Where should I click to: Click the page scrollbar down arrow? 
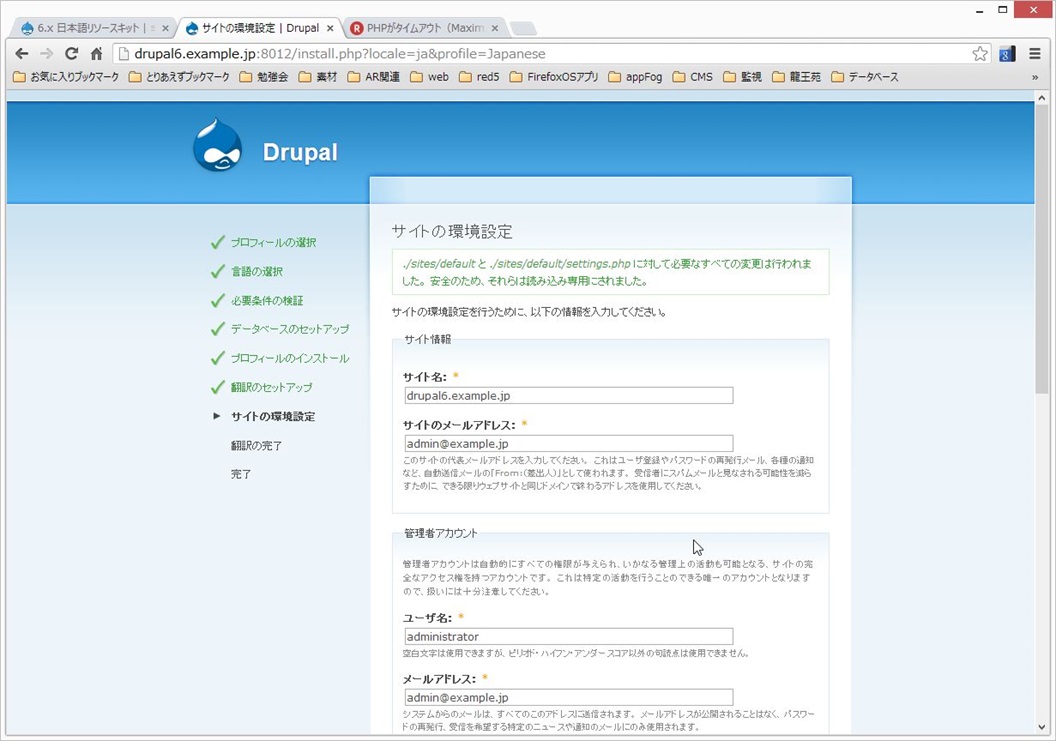coord(1042,728)
